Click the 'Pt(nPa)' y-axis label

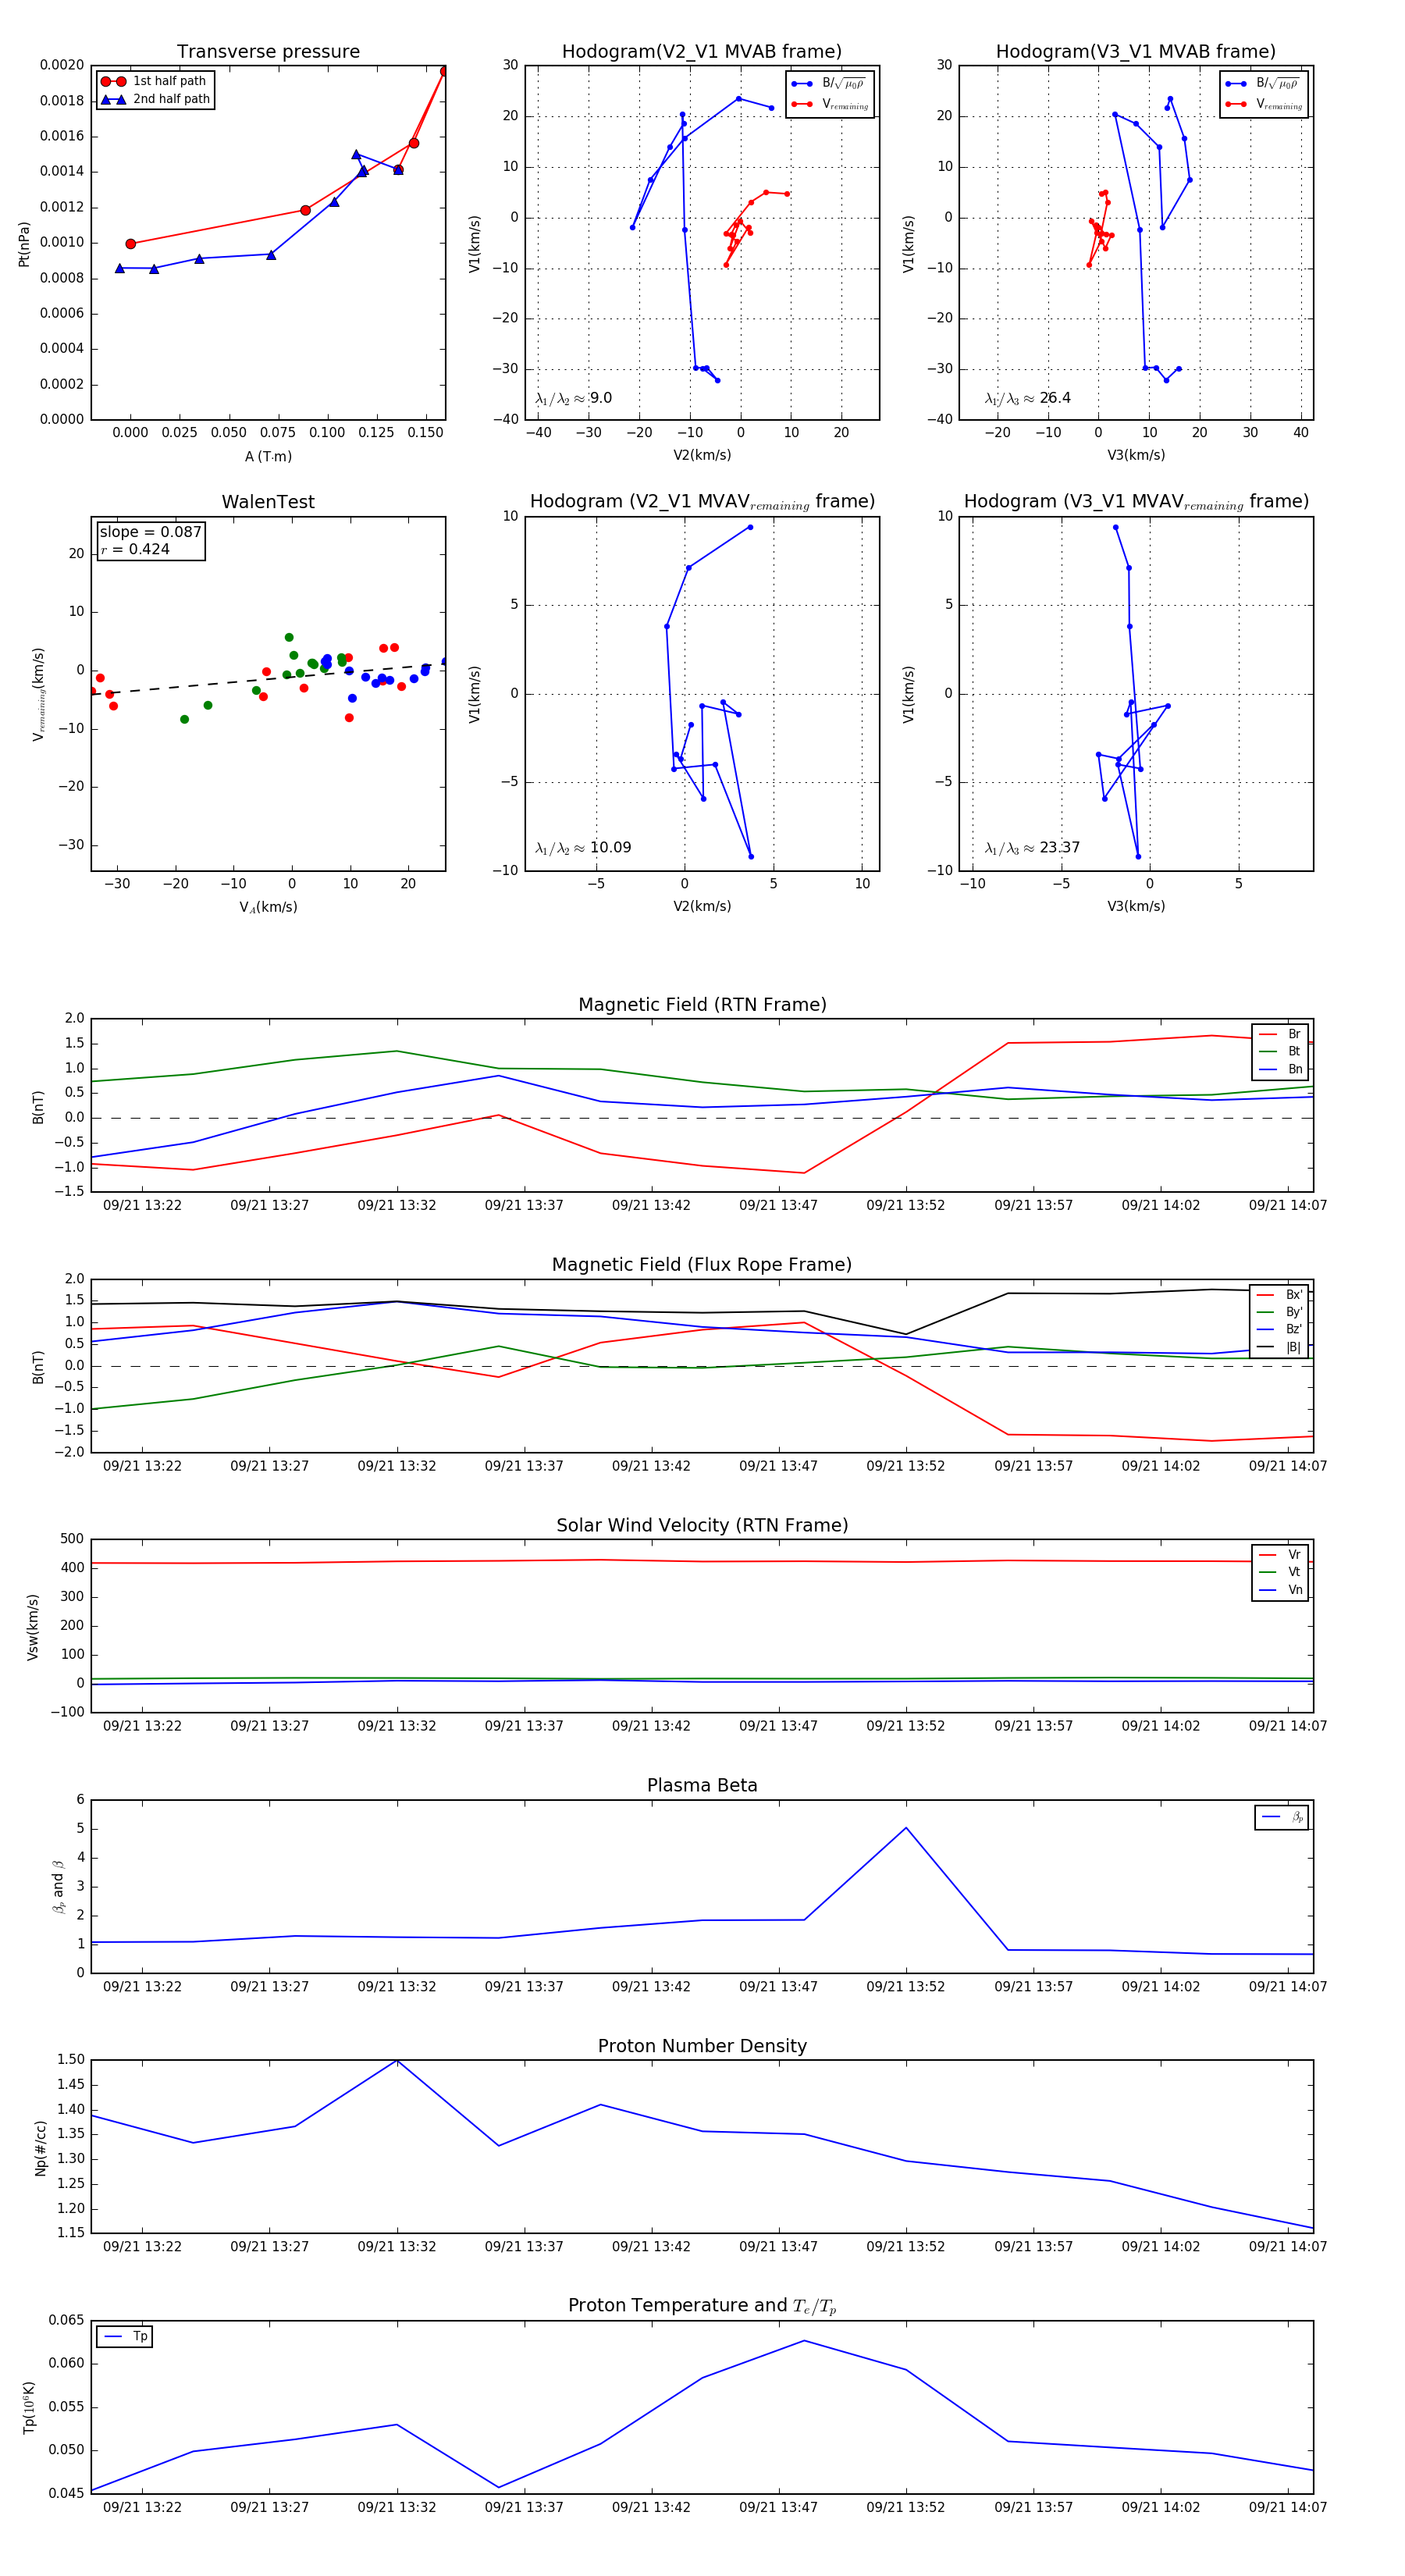point(24,243)
